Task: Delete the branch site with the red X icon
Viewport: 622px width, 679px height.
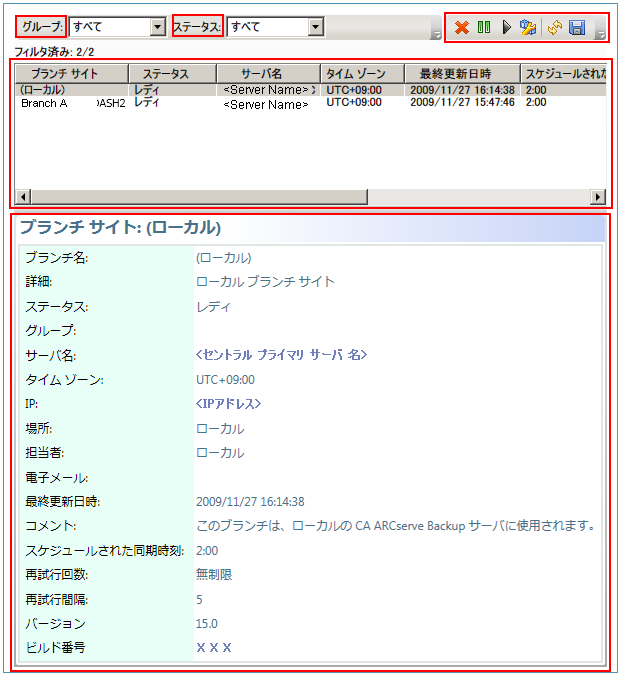Action: click(x=462, y=28)
